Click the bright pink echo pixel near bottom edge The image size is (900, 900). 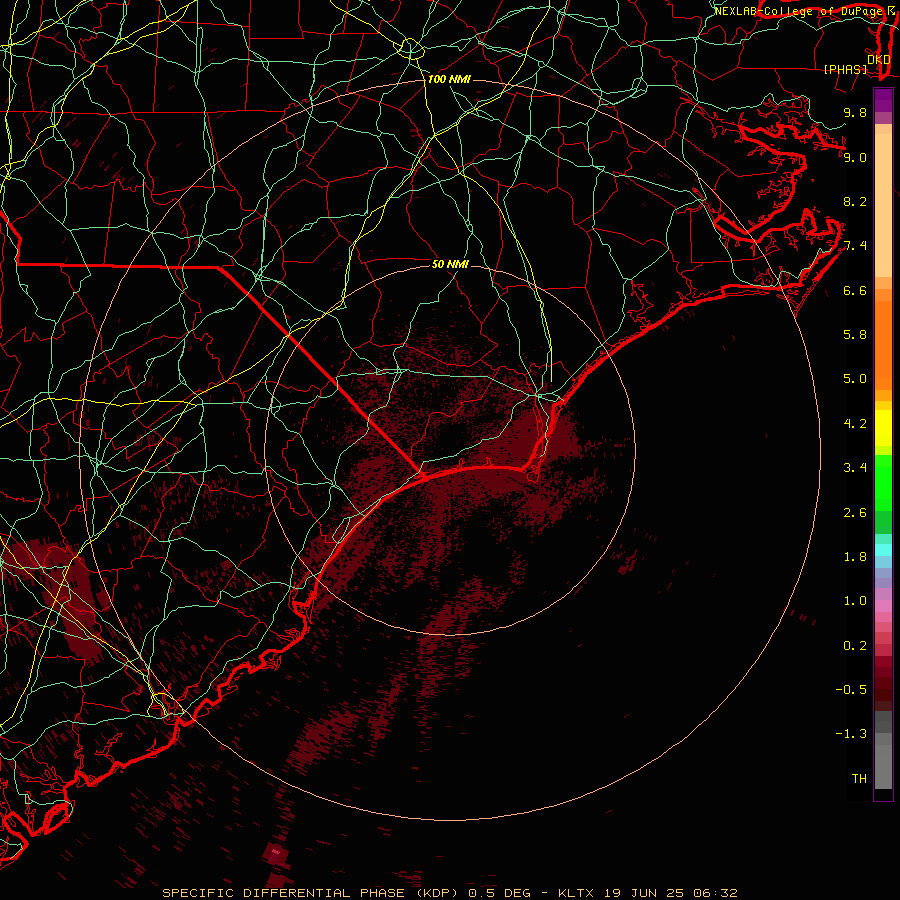[x=276, y=852]
